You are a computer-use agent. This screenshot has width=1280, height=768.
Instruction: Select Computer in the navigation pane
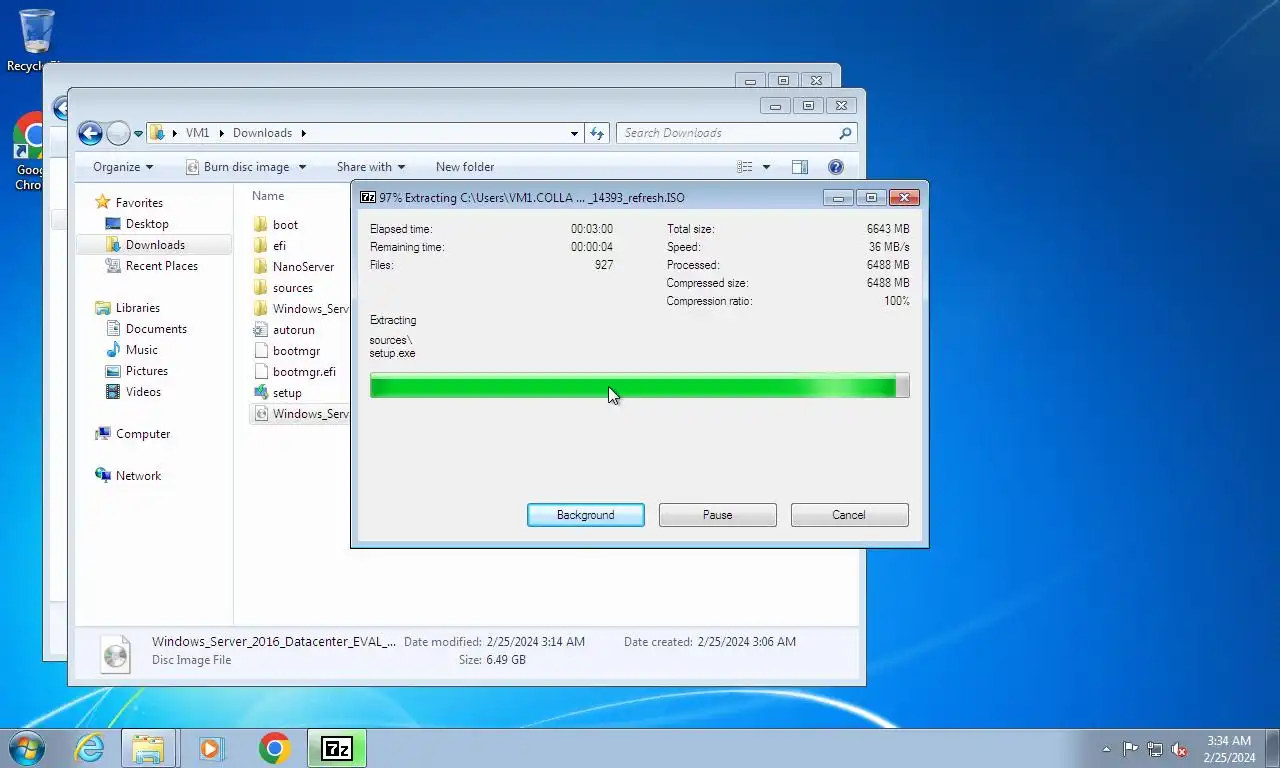[x=132, y=434]
